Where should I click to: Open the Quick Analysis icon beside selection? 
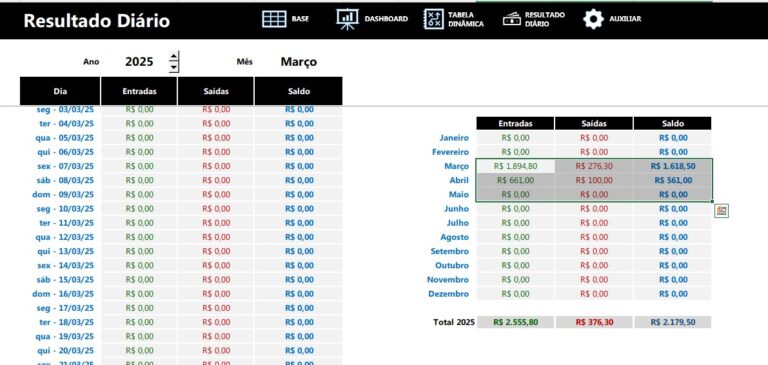(x=721, y=211)
